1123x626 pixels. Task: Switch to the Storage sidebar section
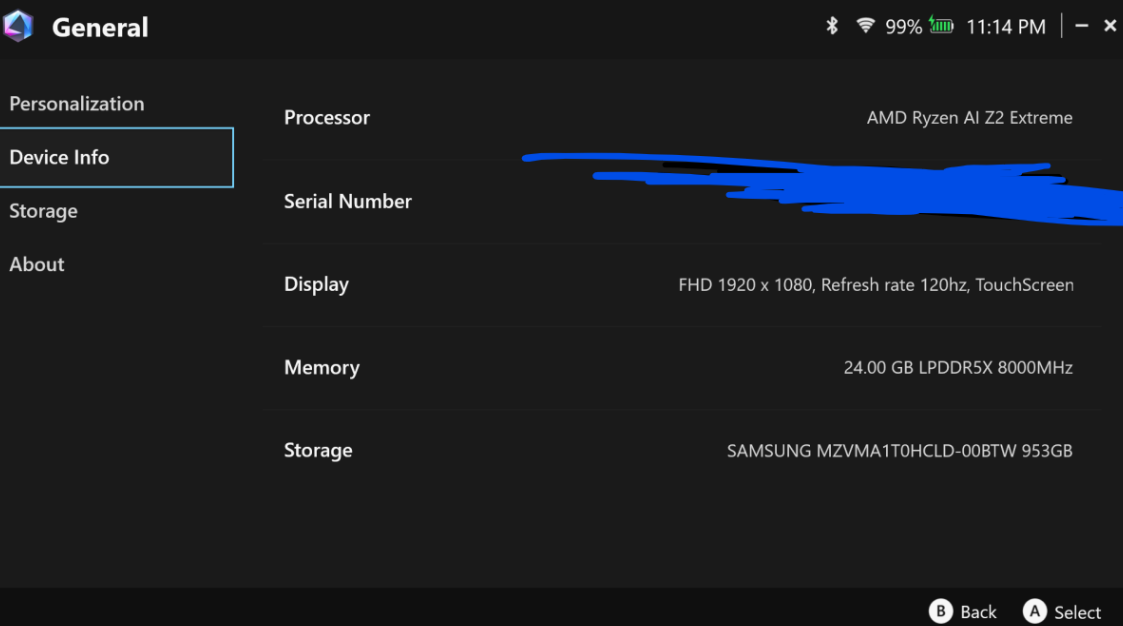tap(43, 211)
